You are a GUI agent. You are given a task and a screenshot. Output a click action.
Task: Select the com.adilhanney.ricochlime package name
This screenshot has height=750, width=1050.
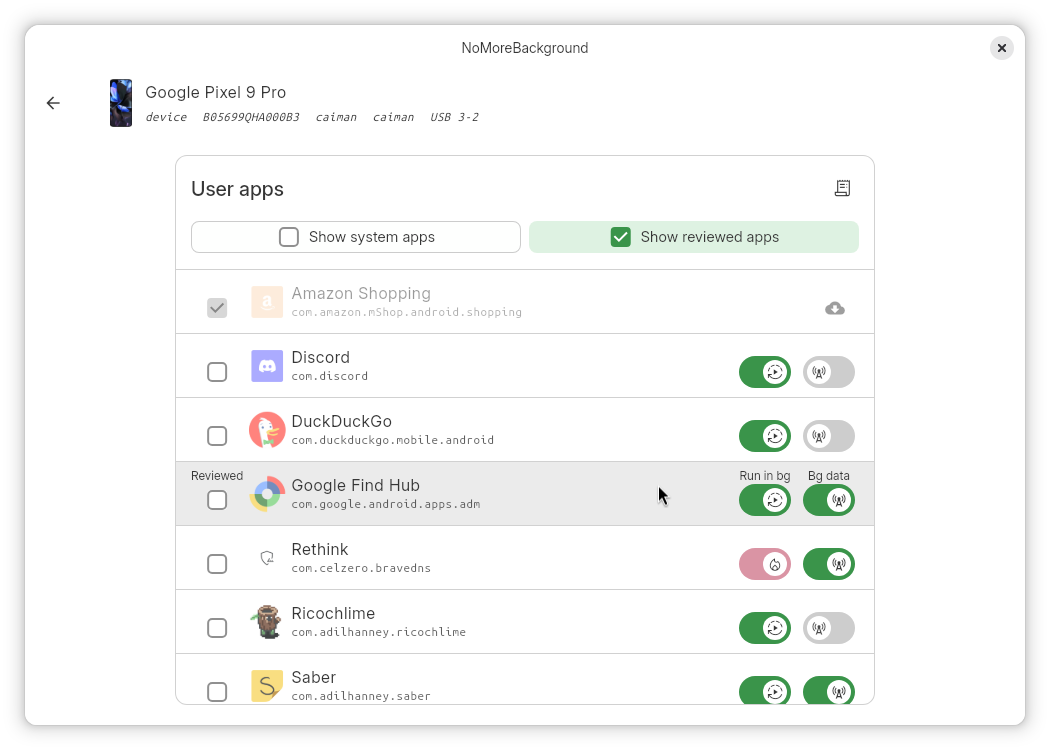378,632
